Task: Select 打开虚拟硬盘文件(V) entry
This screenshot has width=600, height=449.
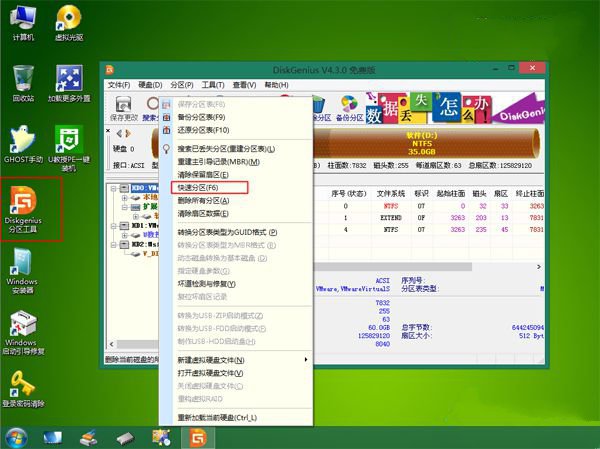Action: point(236,373)
